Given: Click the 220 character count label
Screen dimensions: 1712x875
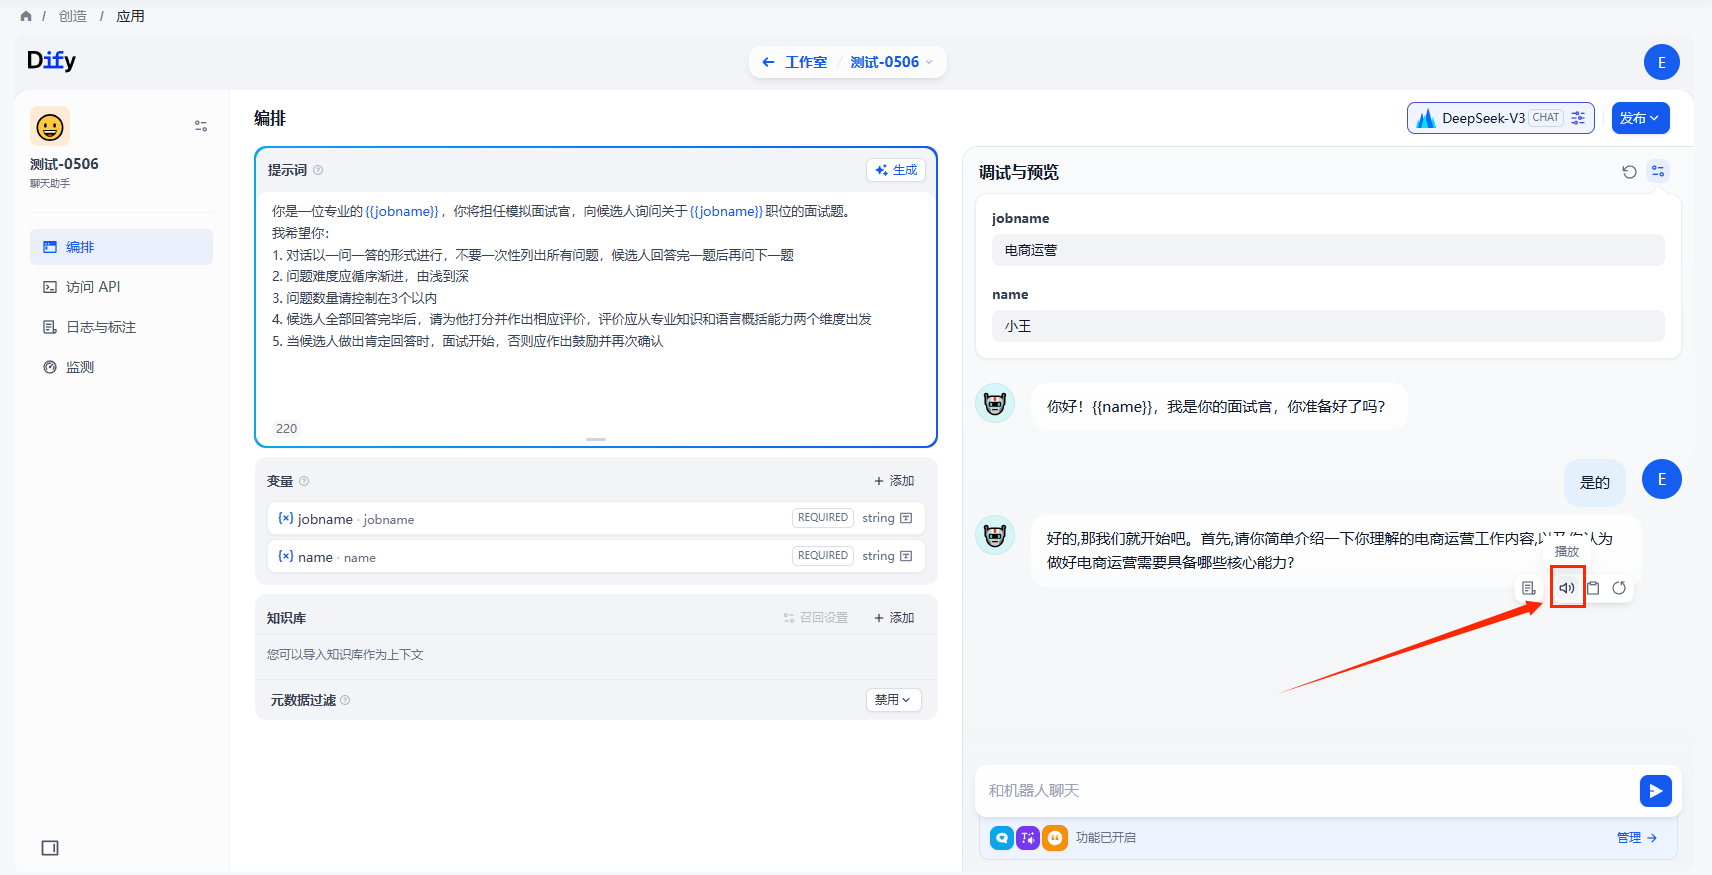Looking at the screenshot, I should coord(286,429).
